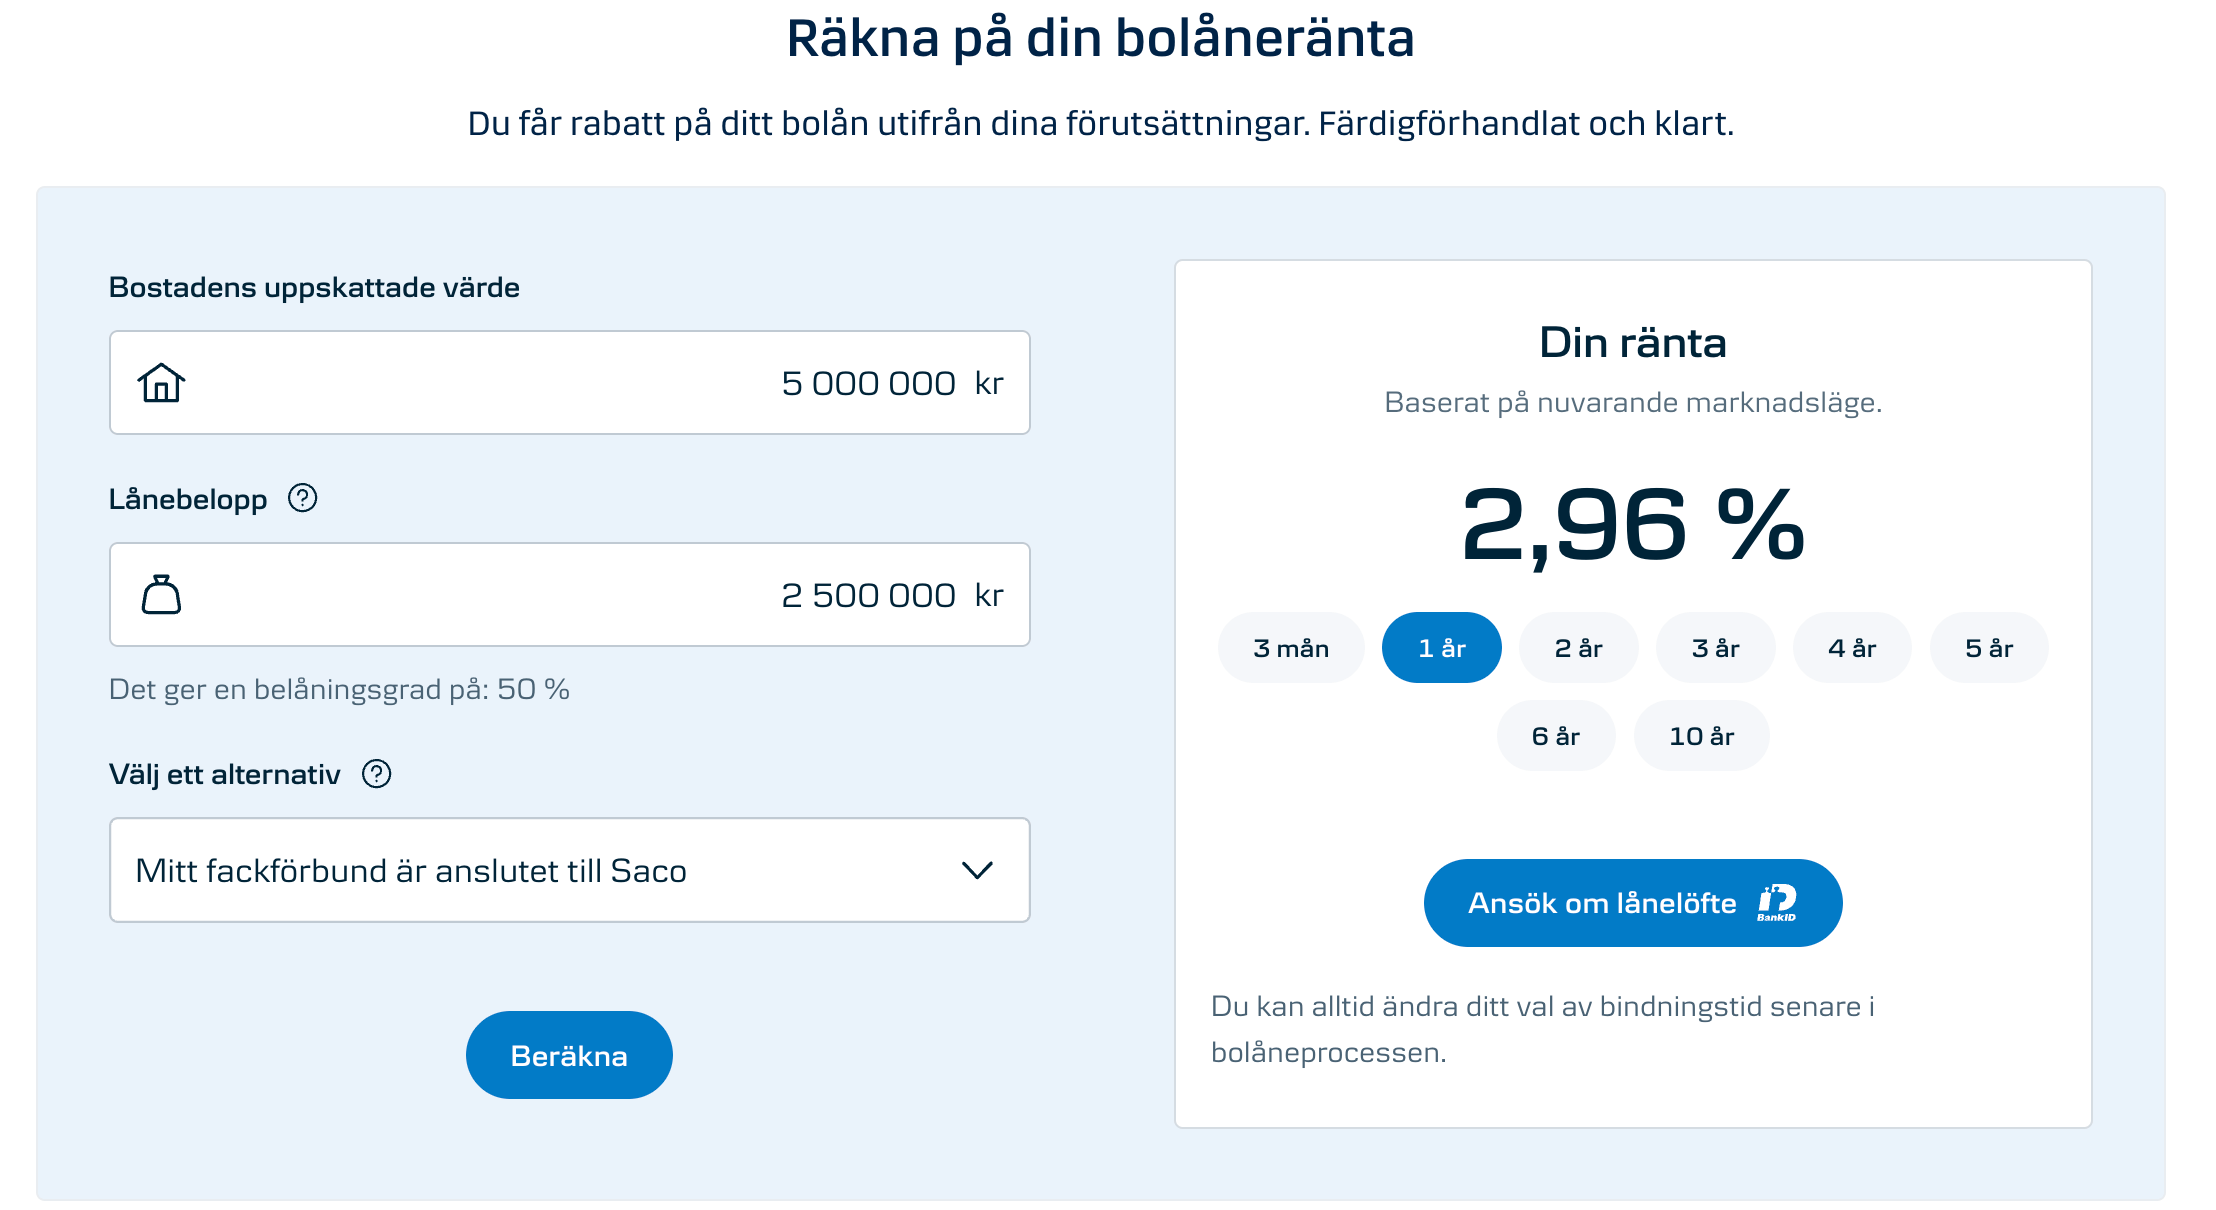
Task: Click Ansök om lånelöfte button
Action: coord(1633,903)
